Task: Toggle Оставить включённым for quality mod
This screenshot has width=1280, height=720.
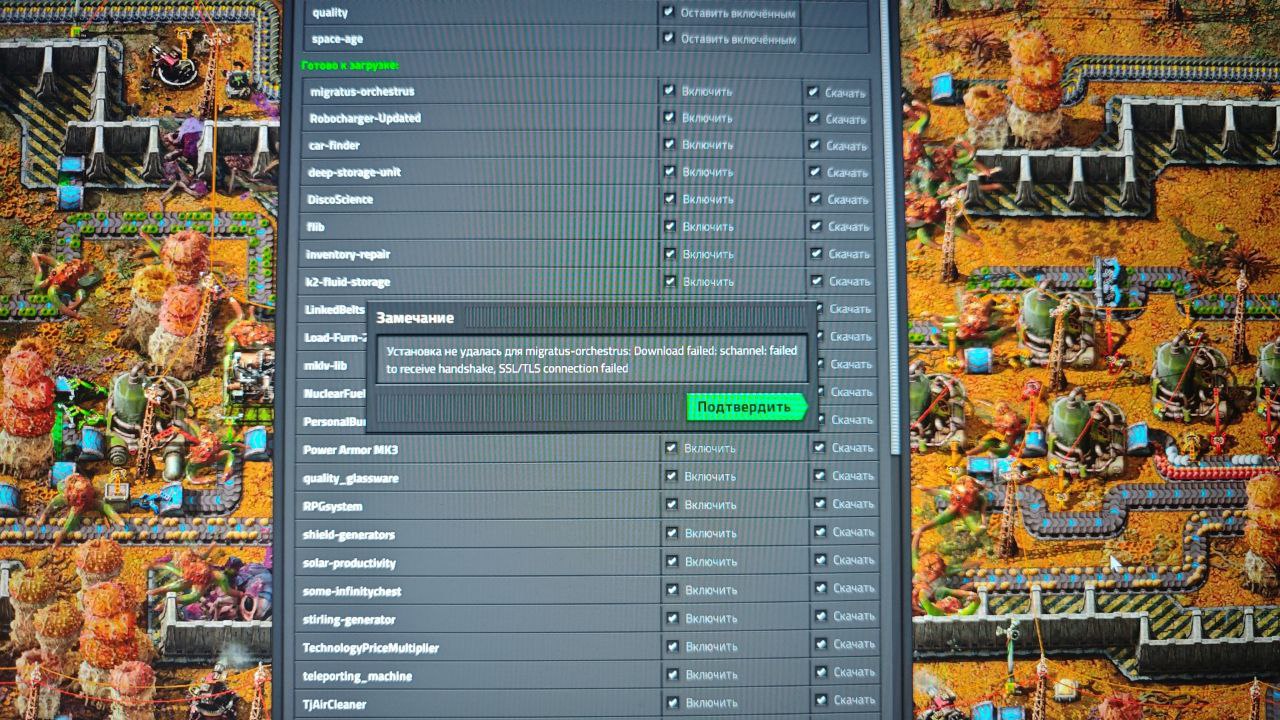Action: tap(668, 12)
